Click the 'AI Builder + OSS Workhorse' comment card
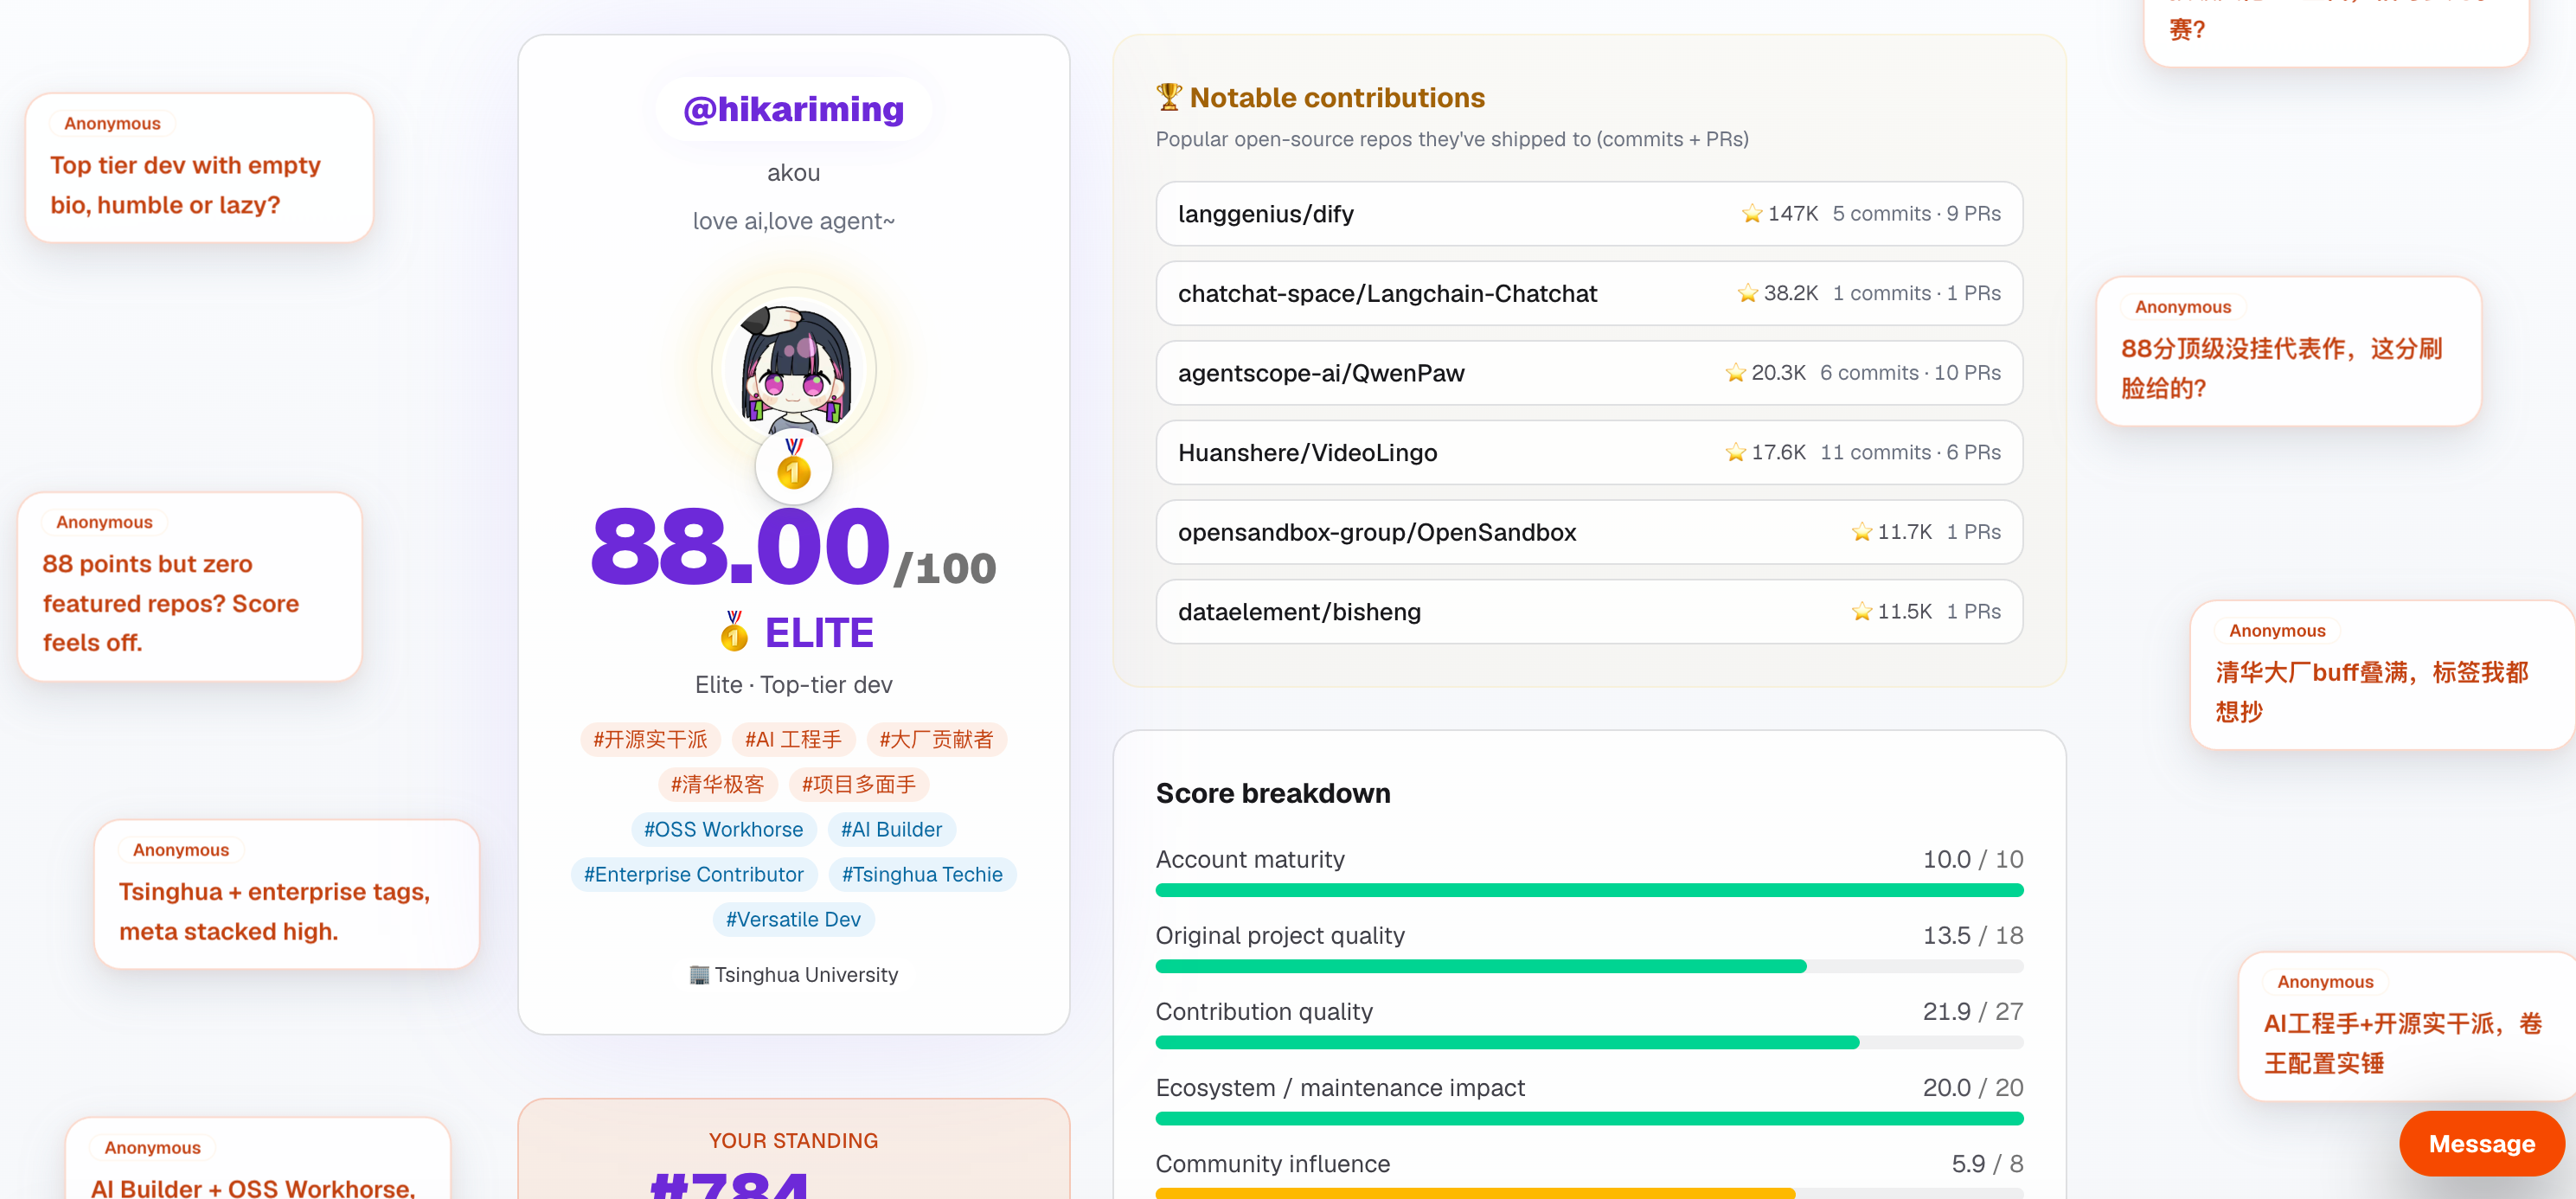Viewport: 2576px width, 1199px height. [x=258, y=1158]
